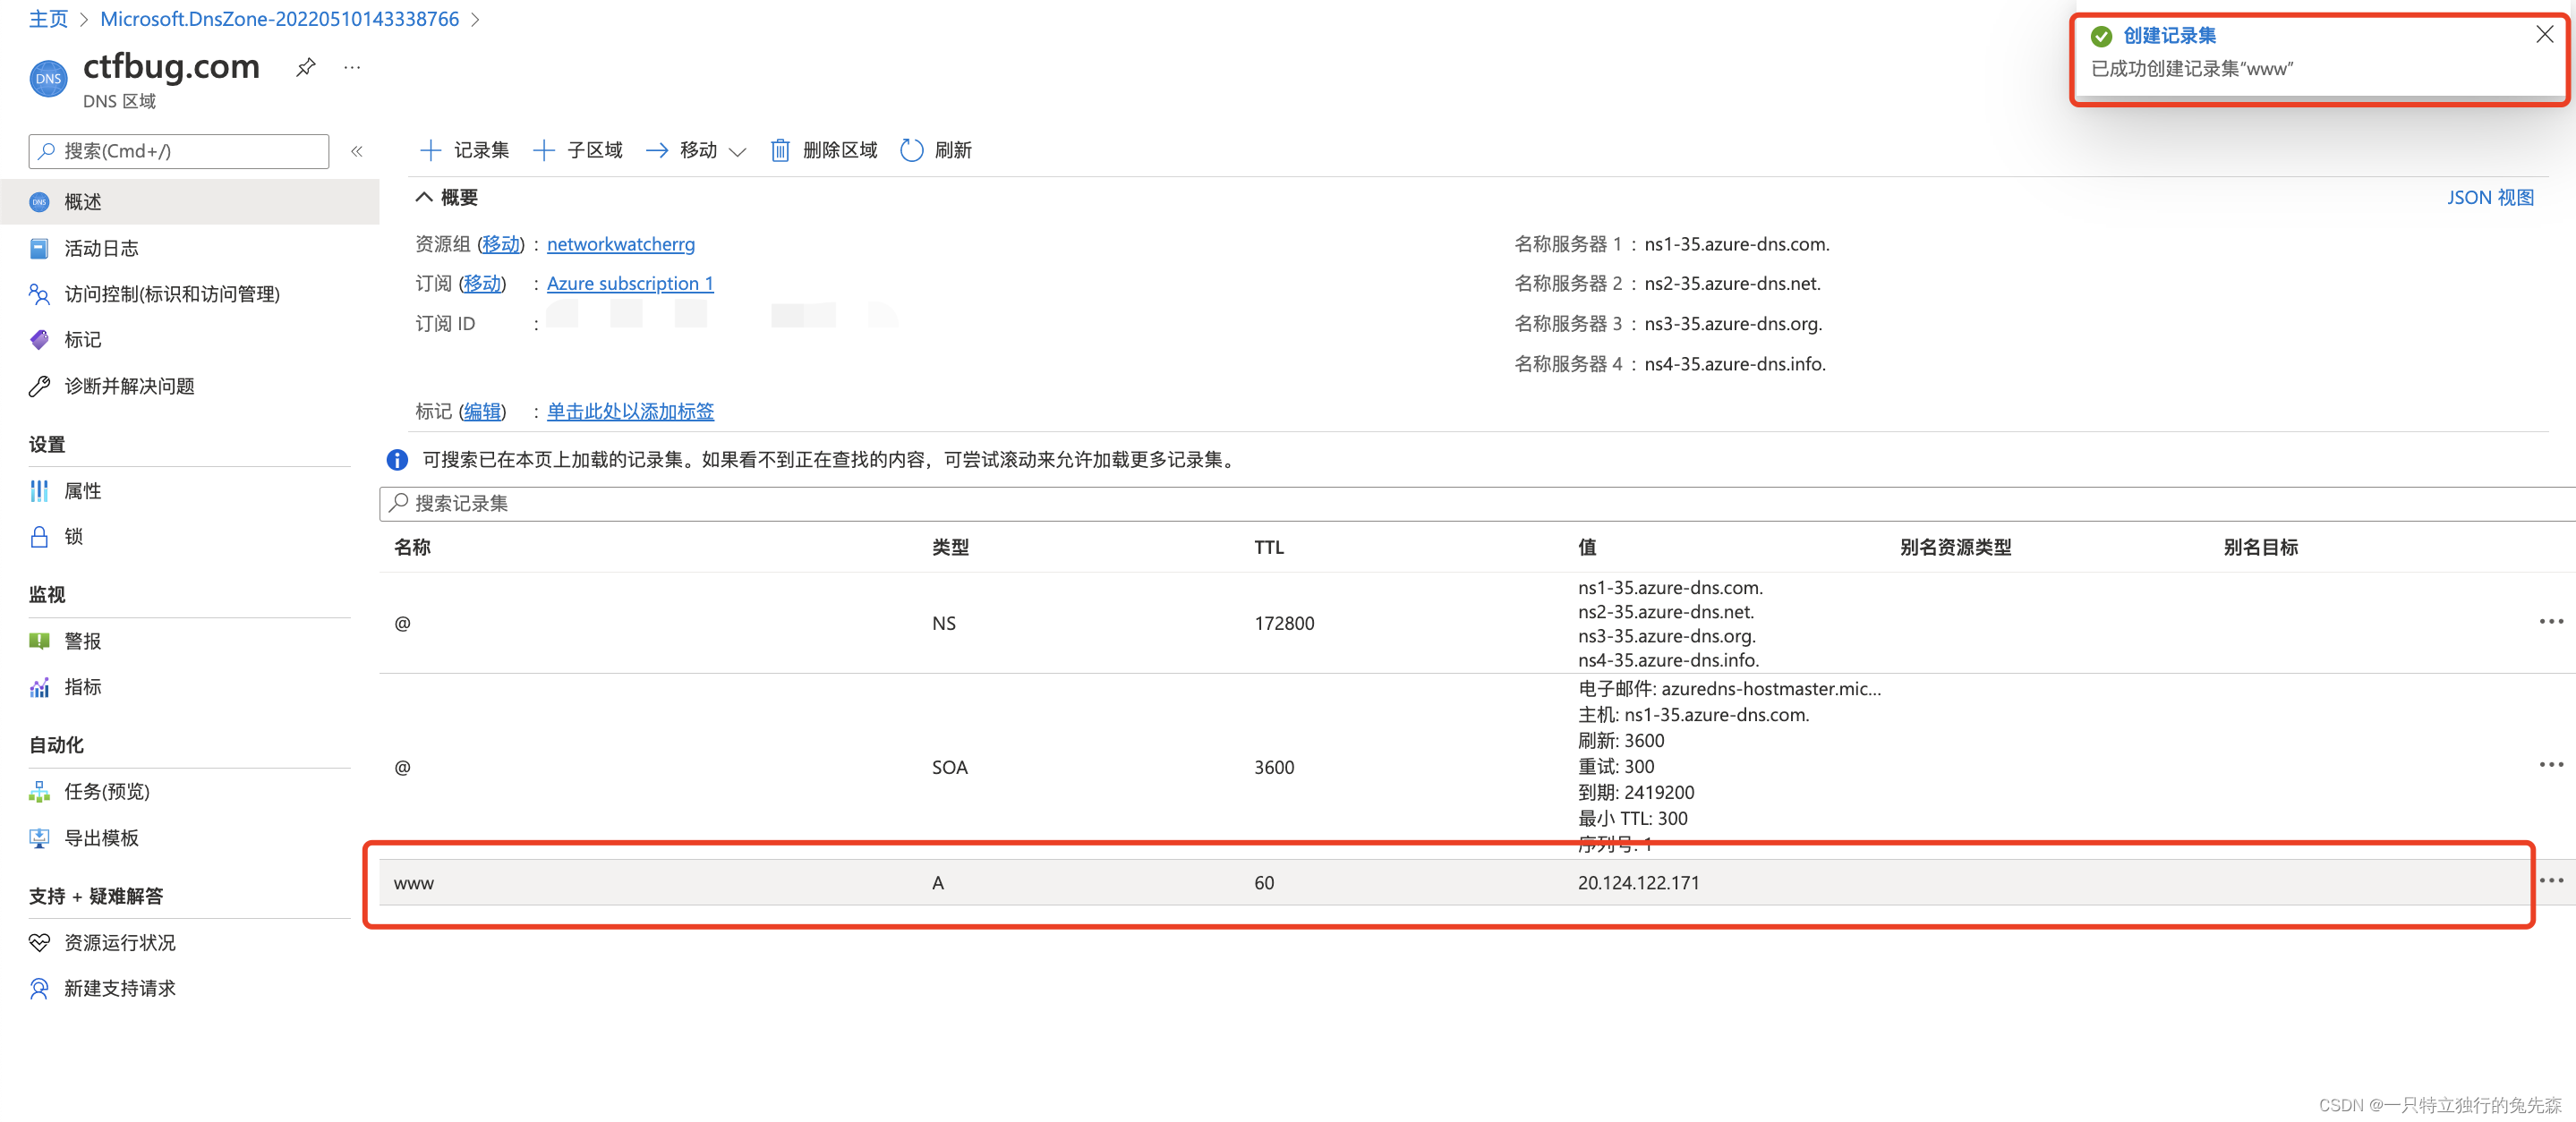The height and width of the screenshot is (1122, 2576).
Task: Click the Alias target column header
Action: (2260, 547)
